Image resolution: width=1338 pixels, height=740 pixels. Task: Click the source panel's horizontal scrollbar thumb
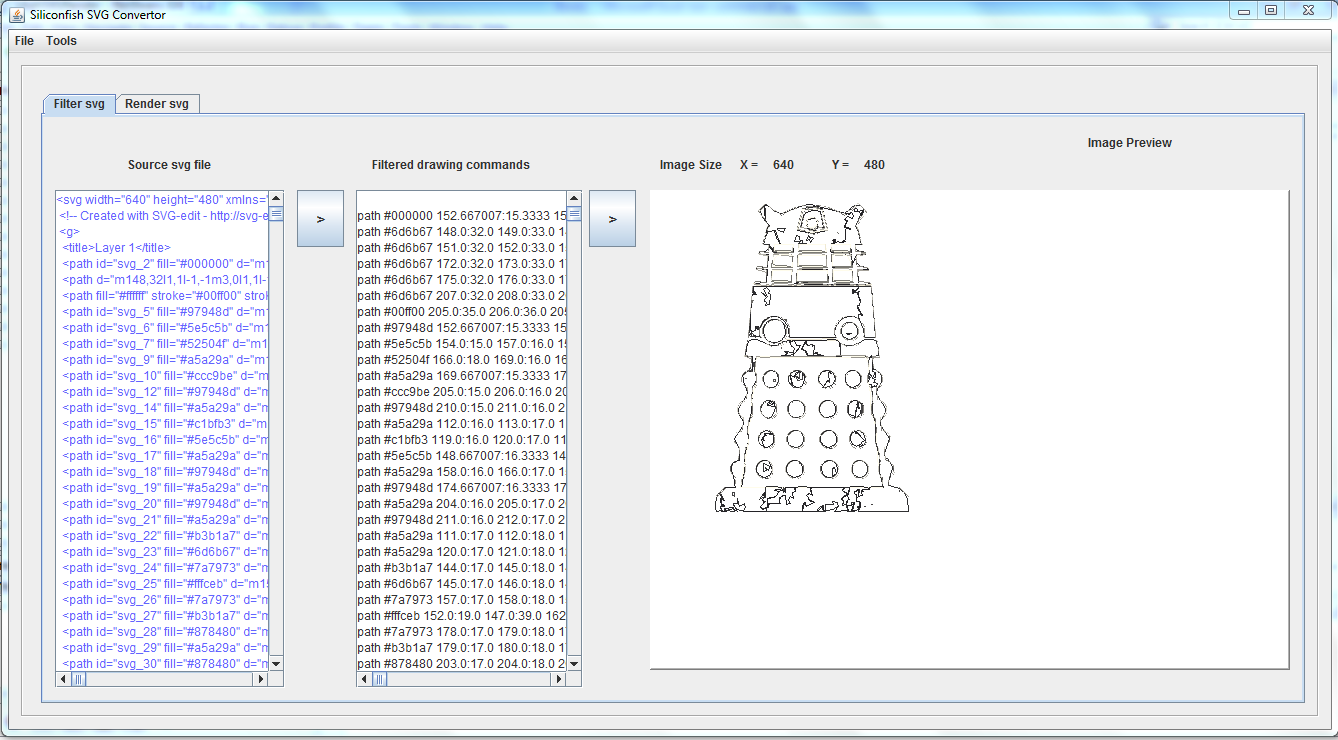79,679
